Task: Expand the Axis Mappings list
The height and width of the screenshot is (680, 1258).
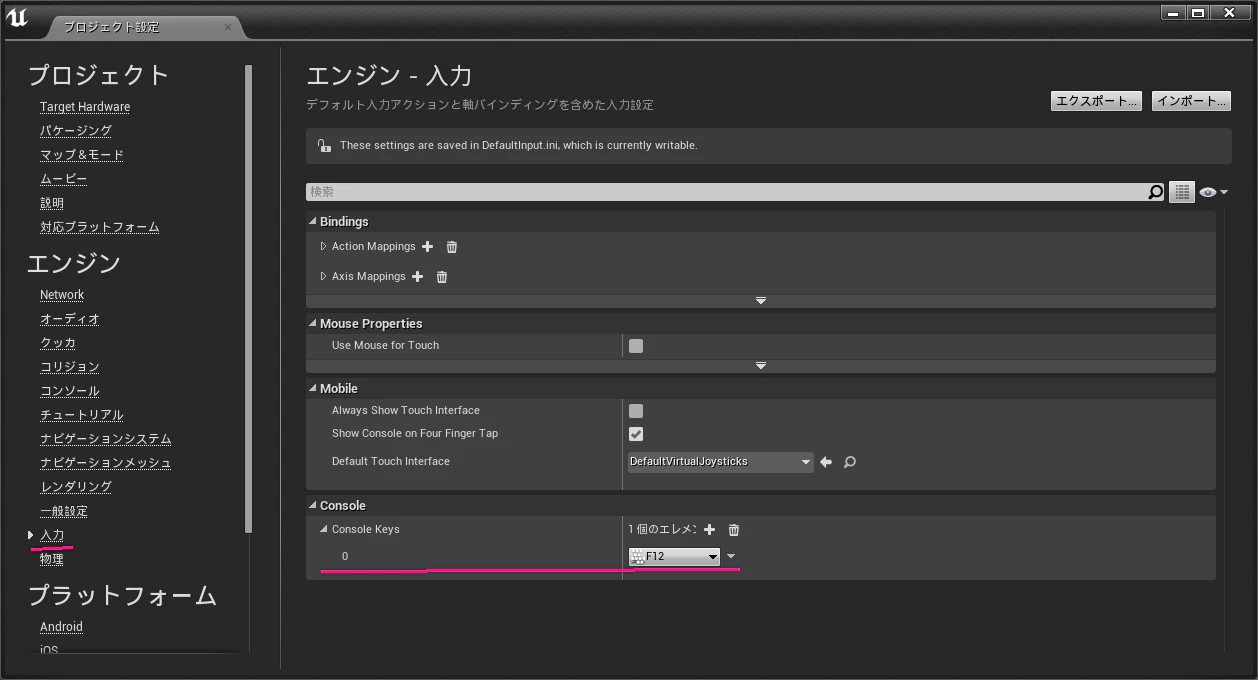Action: point(323,277)
